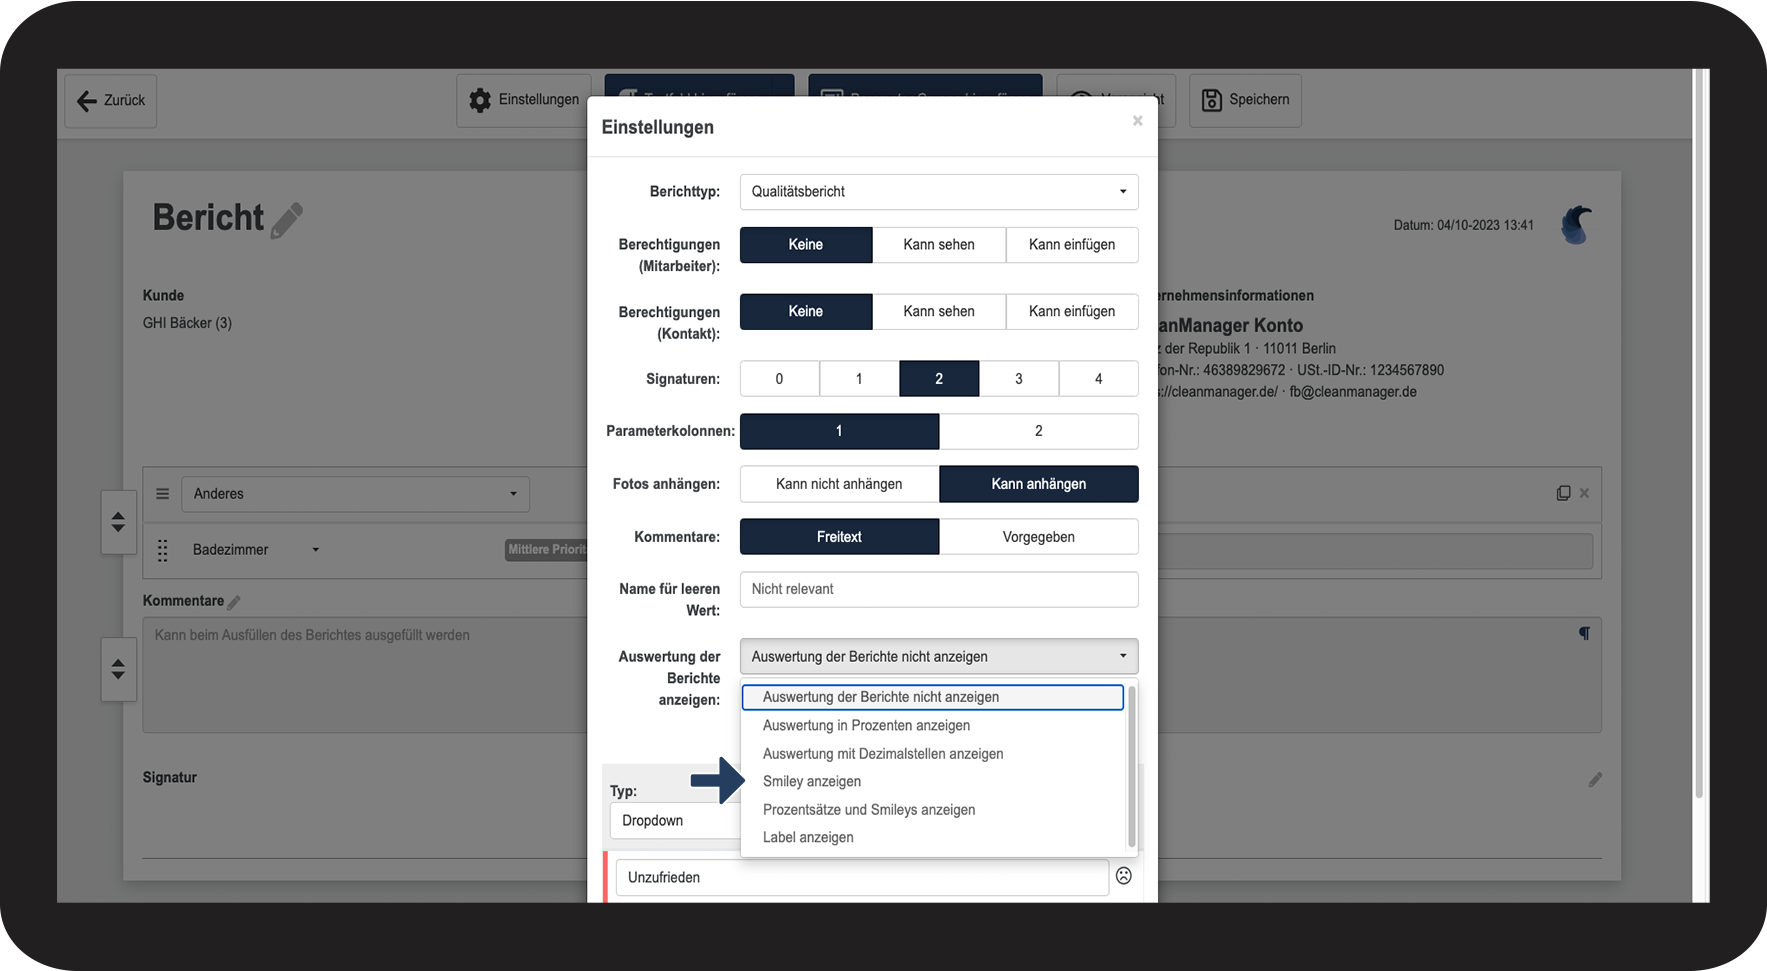1767x971 pixels.
Task: Select Kann einfügen for Berechtigungen (Kontakt)
Action: [1072, 312]
